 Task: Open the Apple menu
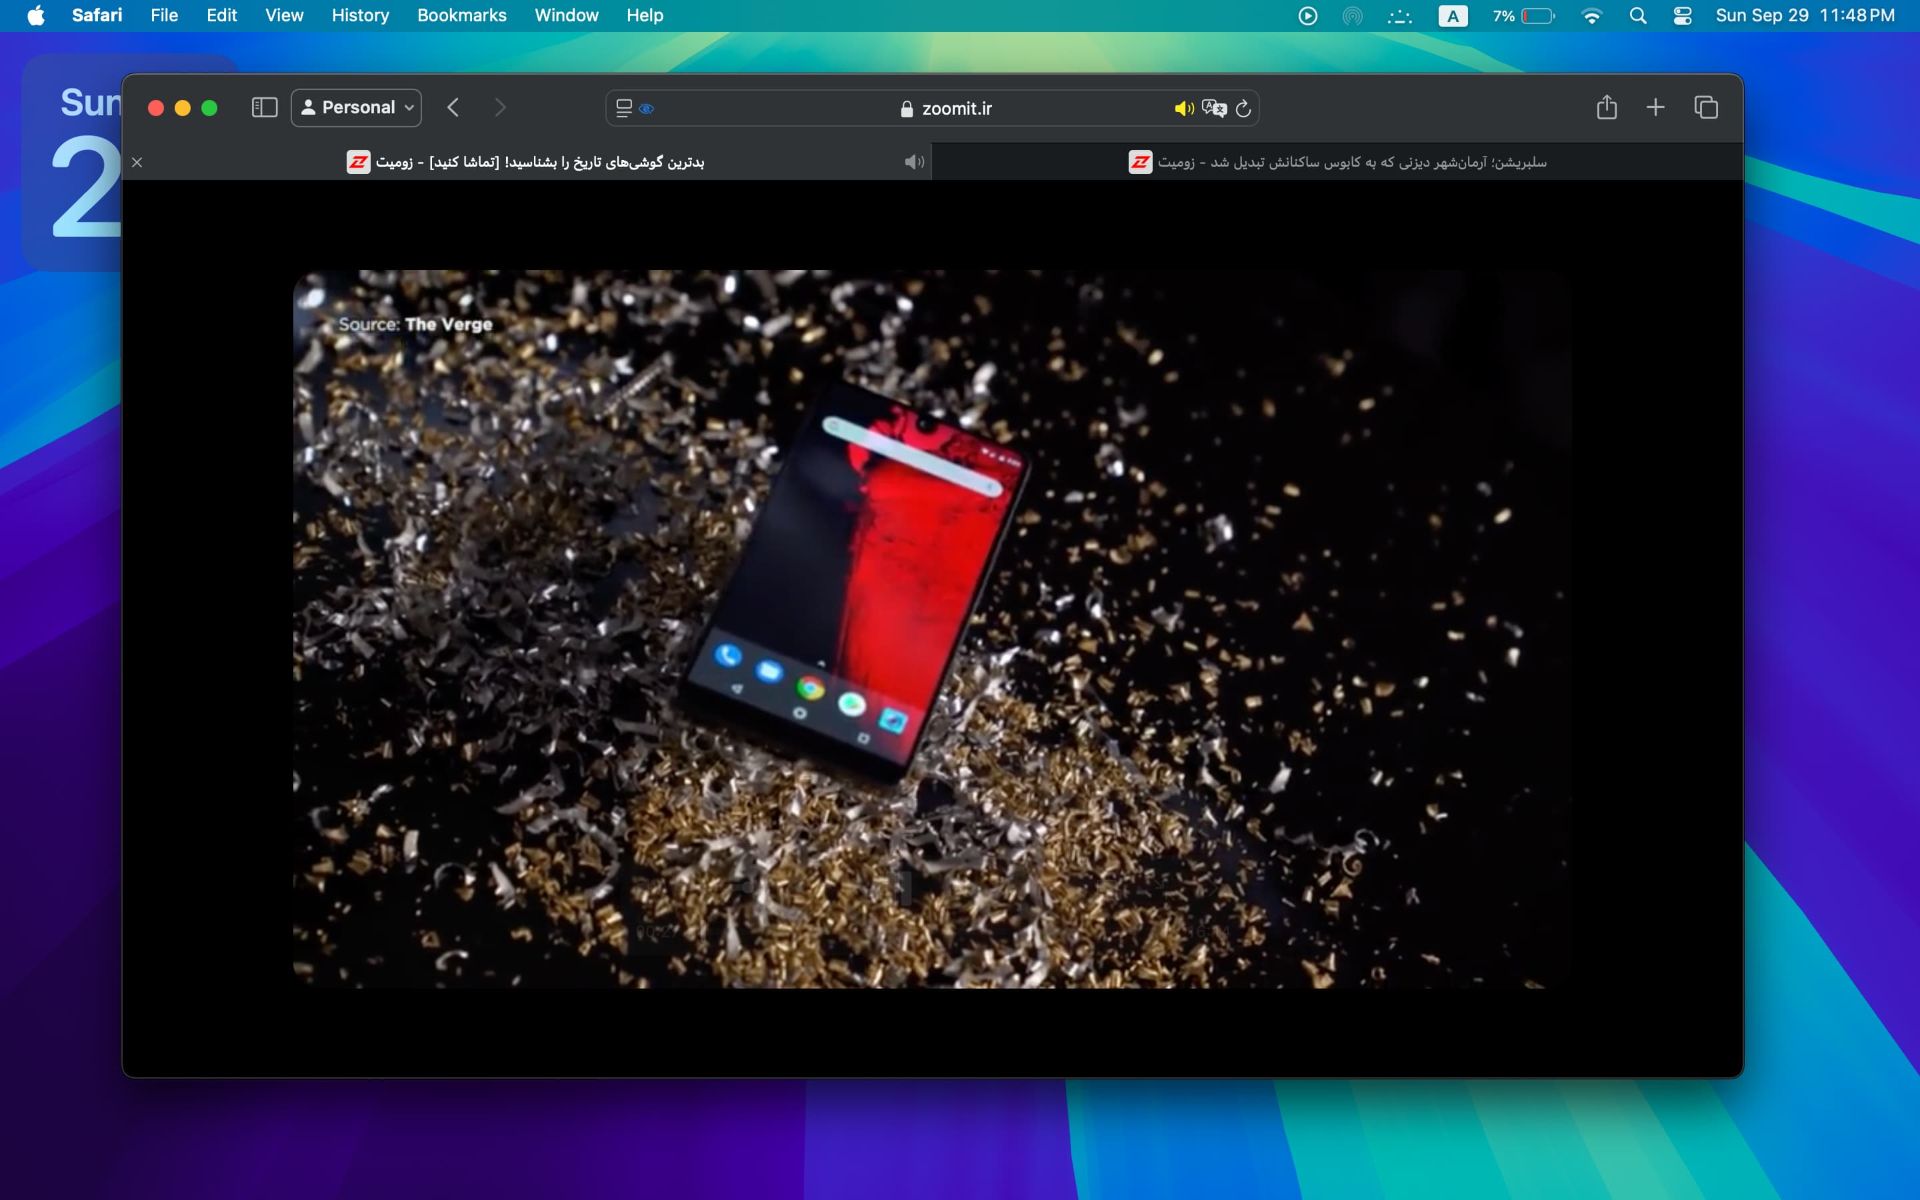pyautogui.click(x=36, y=15)
